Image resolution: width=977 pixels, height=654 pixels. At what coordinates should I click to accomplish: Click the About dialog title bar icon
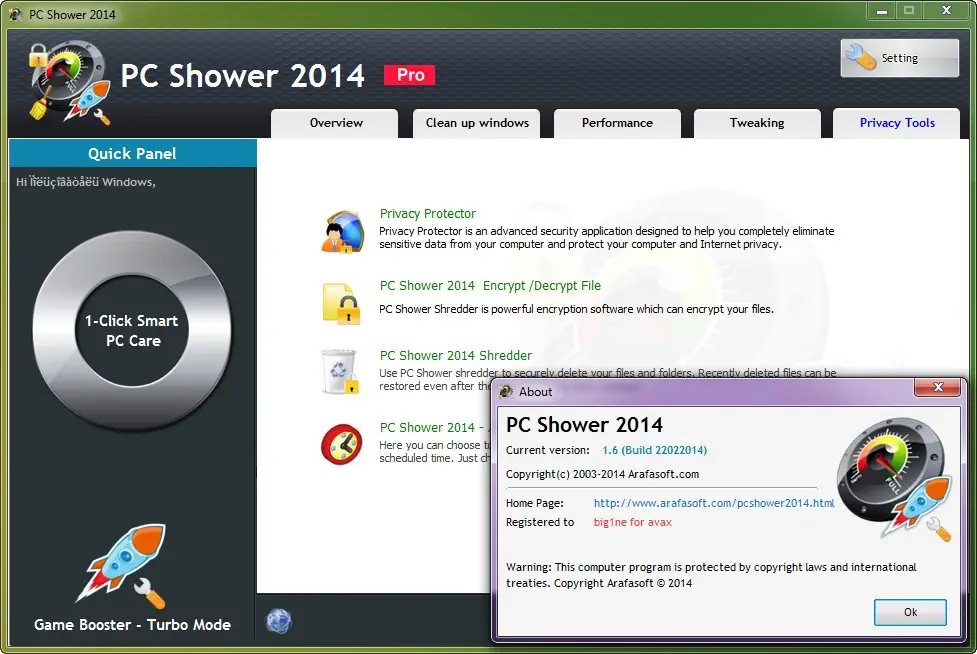[507, 392]
